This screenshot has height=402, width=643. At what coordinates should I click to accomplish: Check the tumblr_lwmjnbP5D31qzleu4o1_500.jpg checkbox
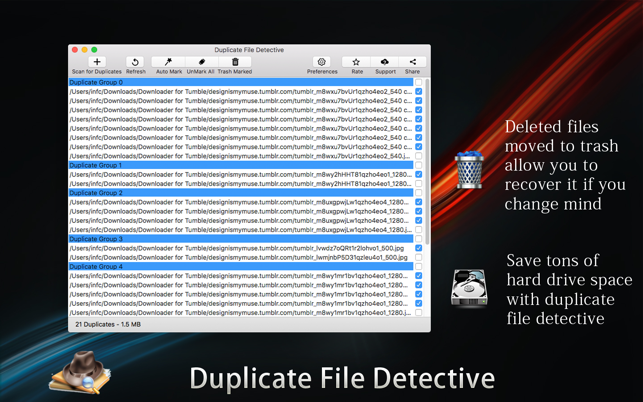[419, 257]
